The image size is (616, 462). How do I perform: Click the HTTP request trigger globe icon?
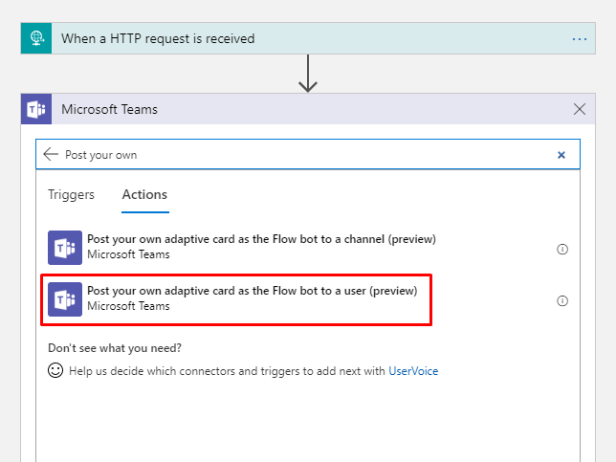tap(37, 39)
